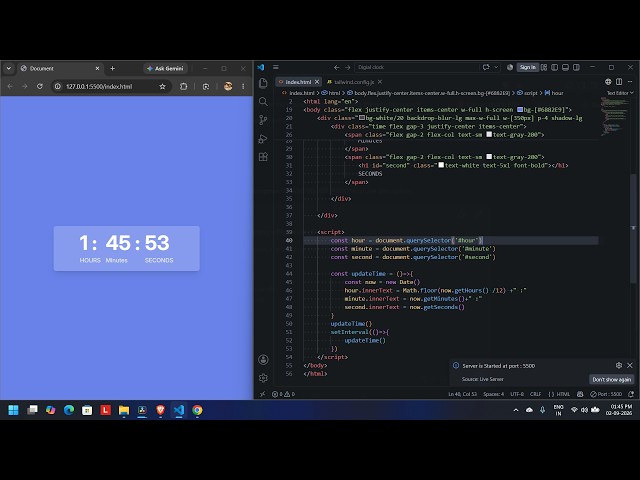Open Chrome tab search dropdown arrow
The height and width of the screenshot is (480, 640).
pyautogui.click(x=9, y=69)
